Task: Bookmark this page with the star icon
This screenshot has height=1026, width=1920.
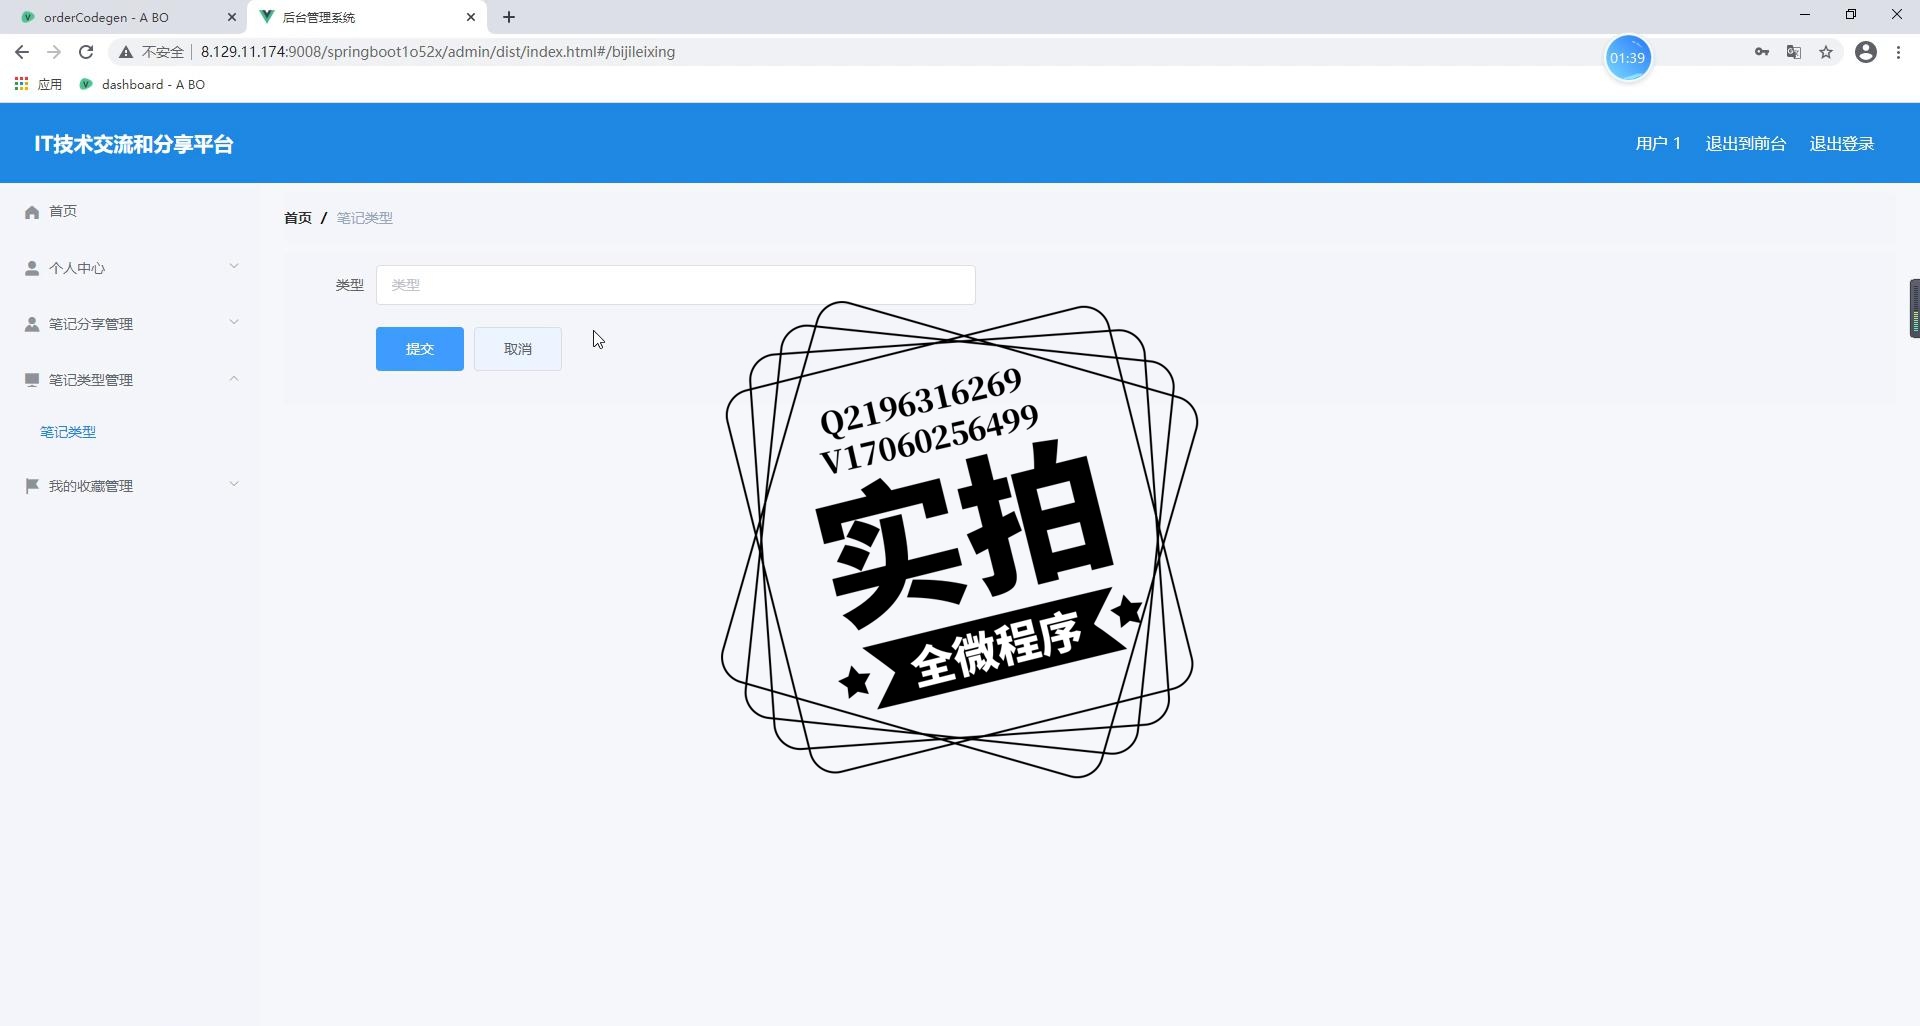Action: click(1826, 52)
